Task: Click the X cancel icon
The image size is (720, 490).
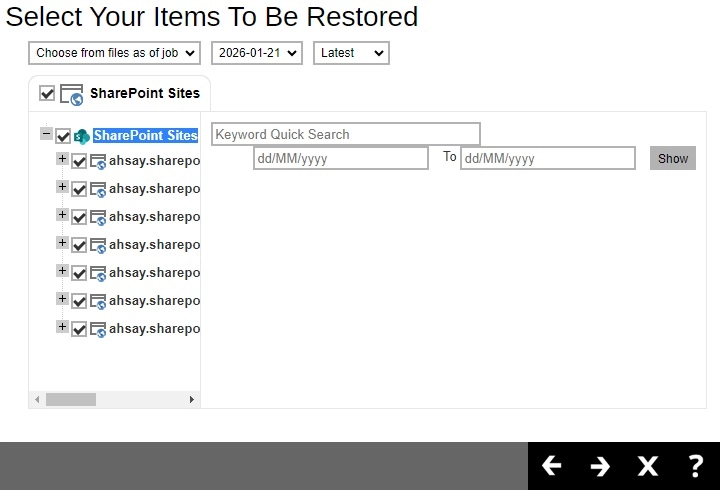Action: point(647,466)
